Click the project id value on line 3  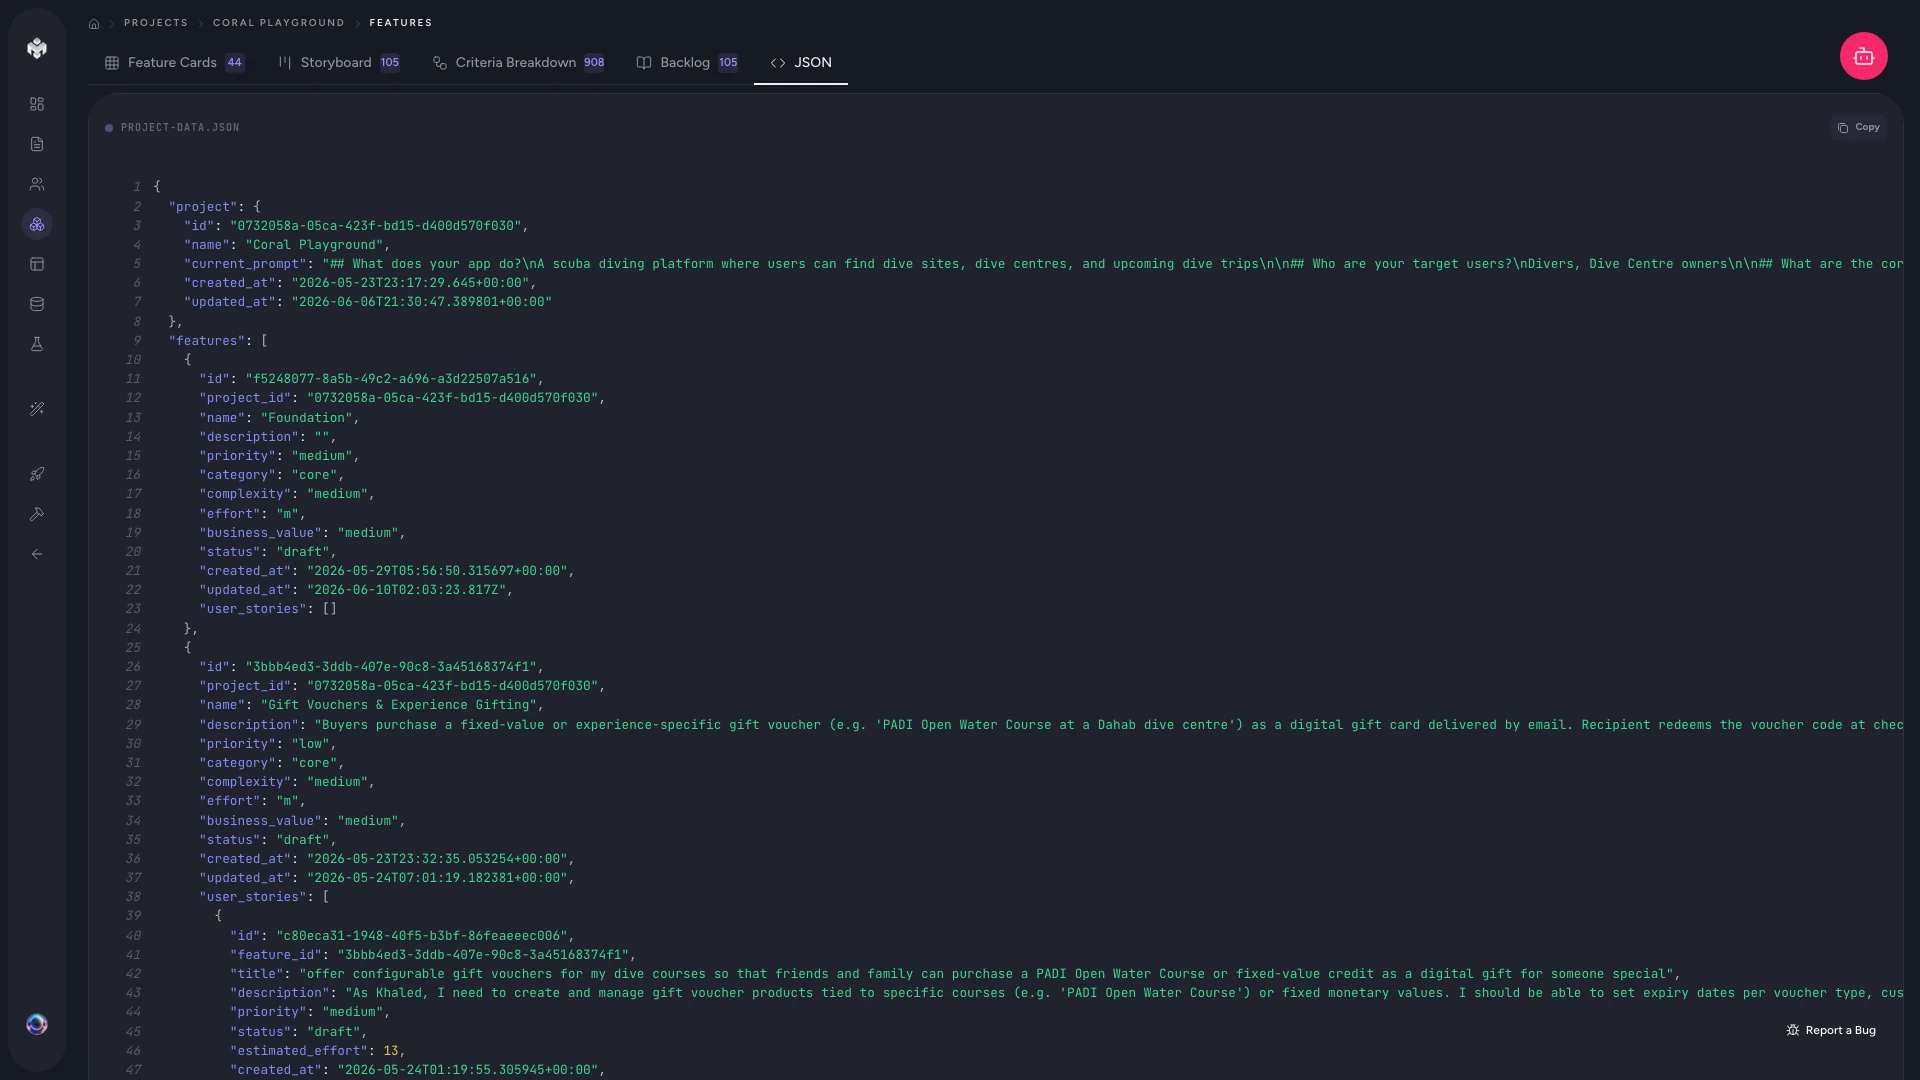[x=376, y=226]
